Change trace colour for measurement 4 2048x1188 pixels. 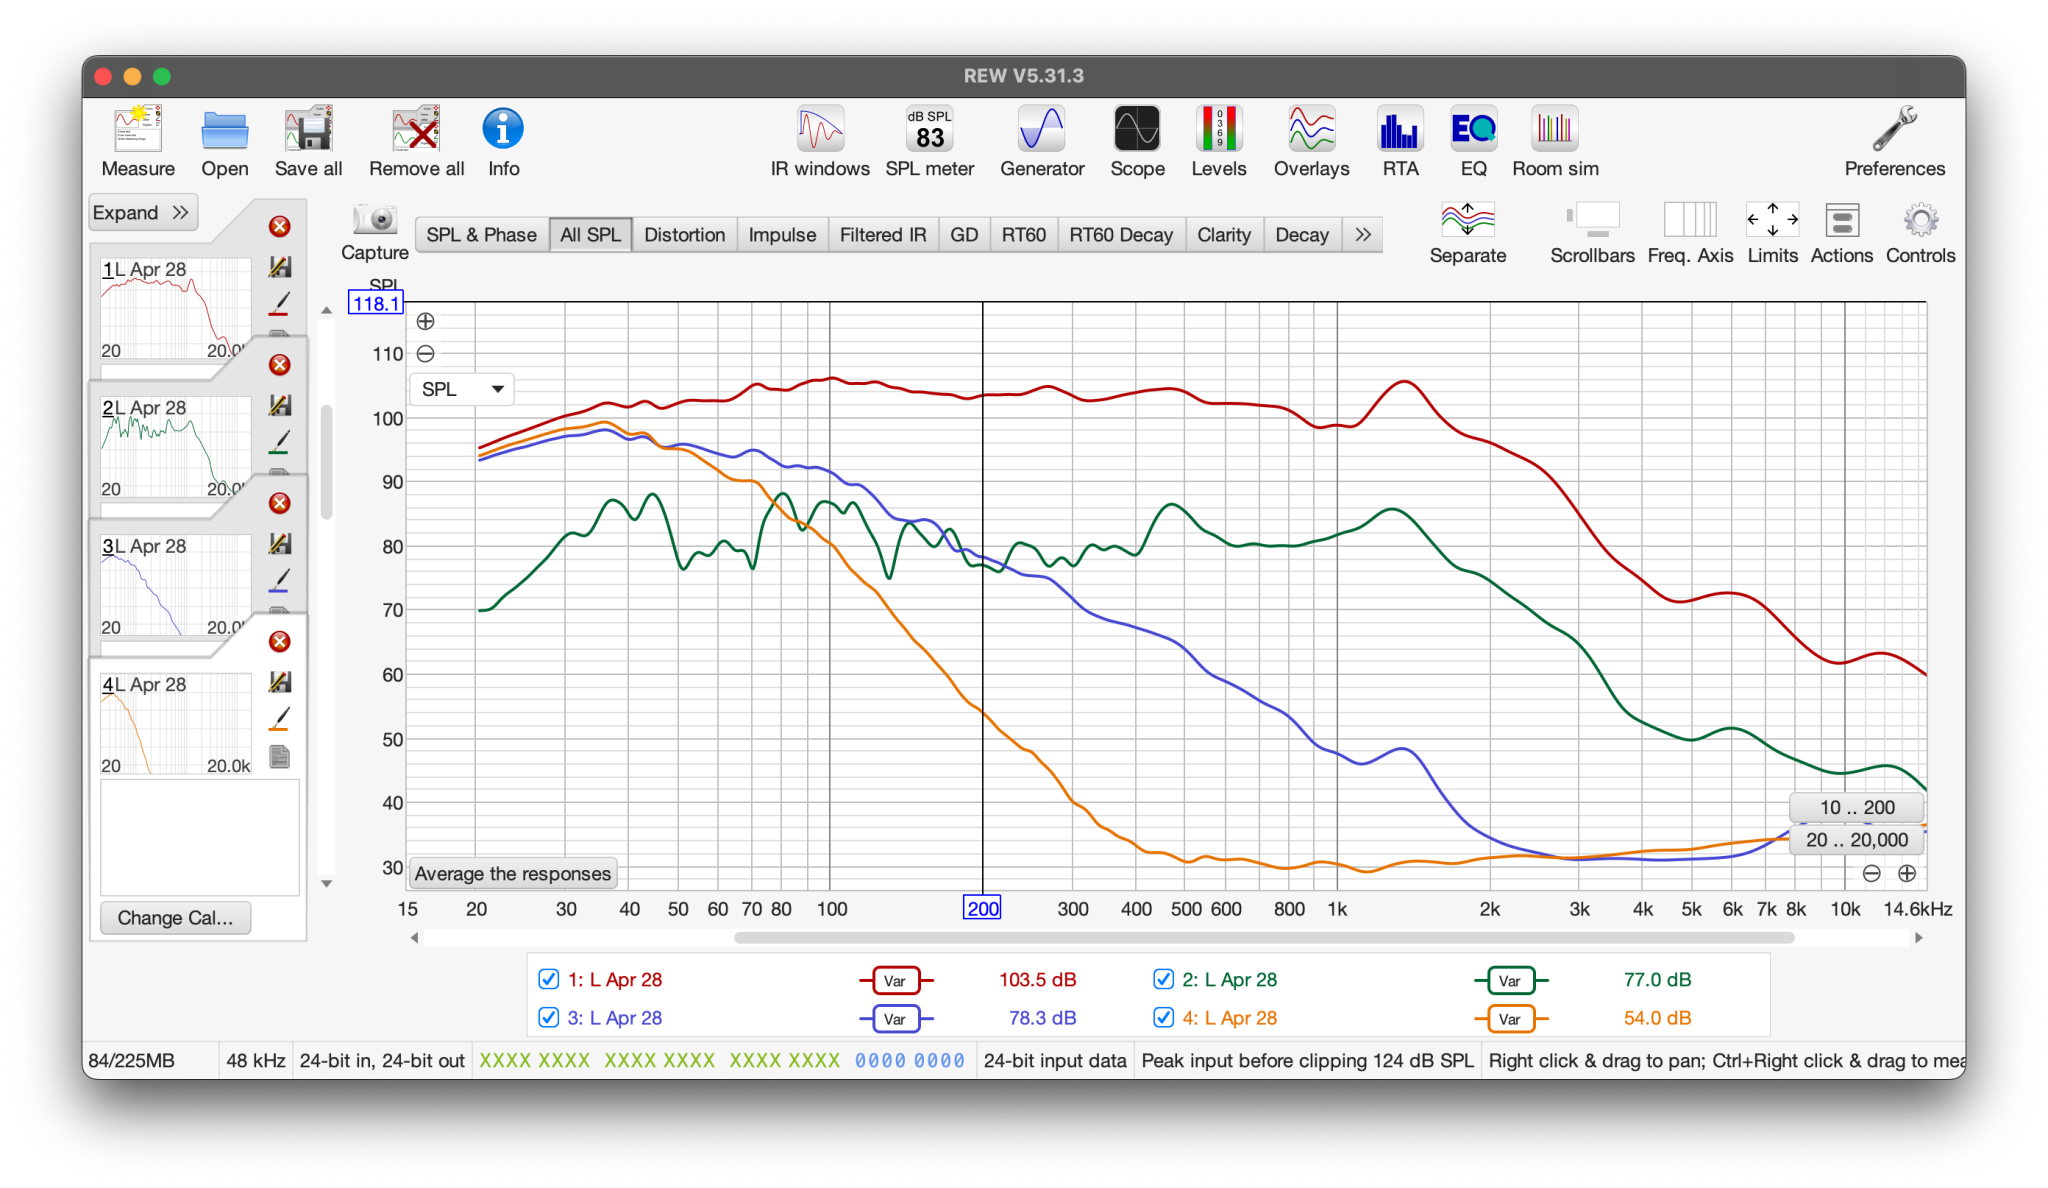point(280,718)
